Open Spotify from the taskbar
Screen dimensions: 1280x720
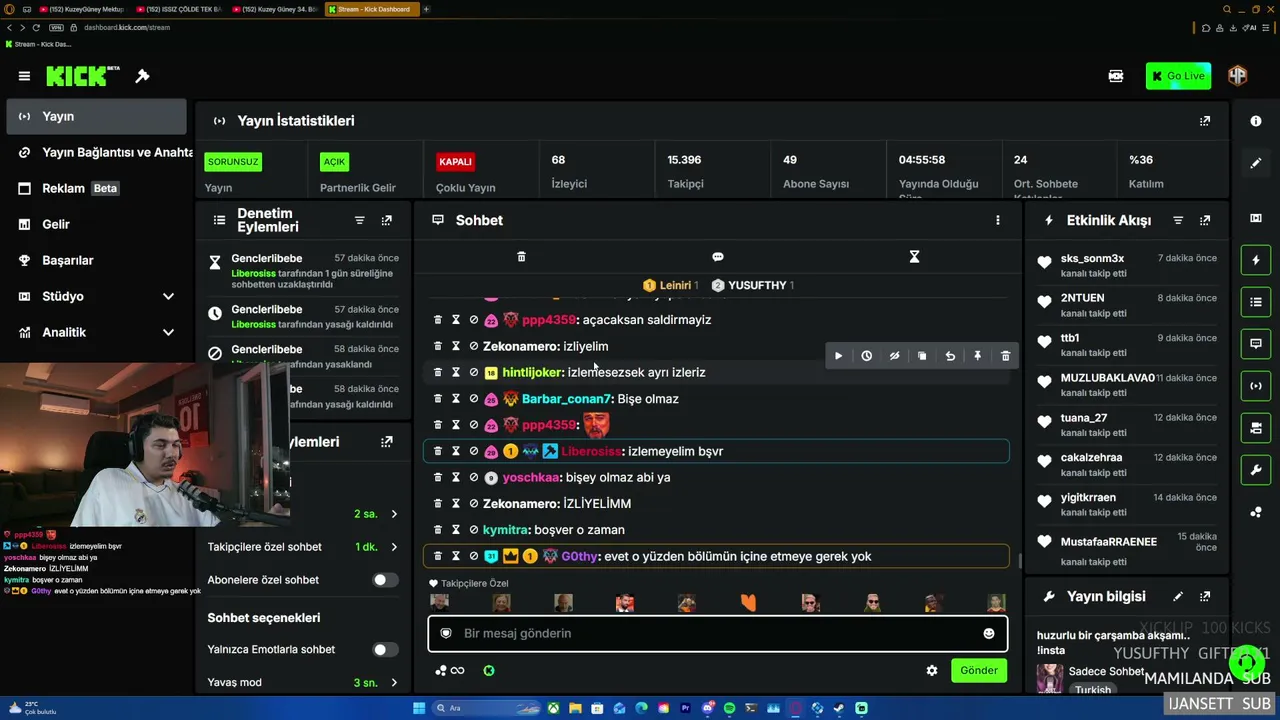coord(729,709)
